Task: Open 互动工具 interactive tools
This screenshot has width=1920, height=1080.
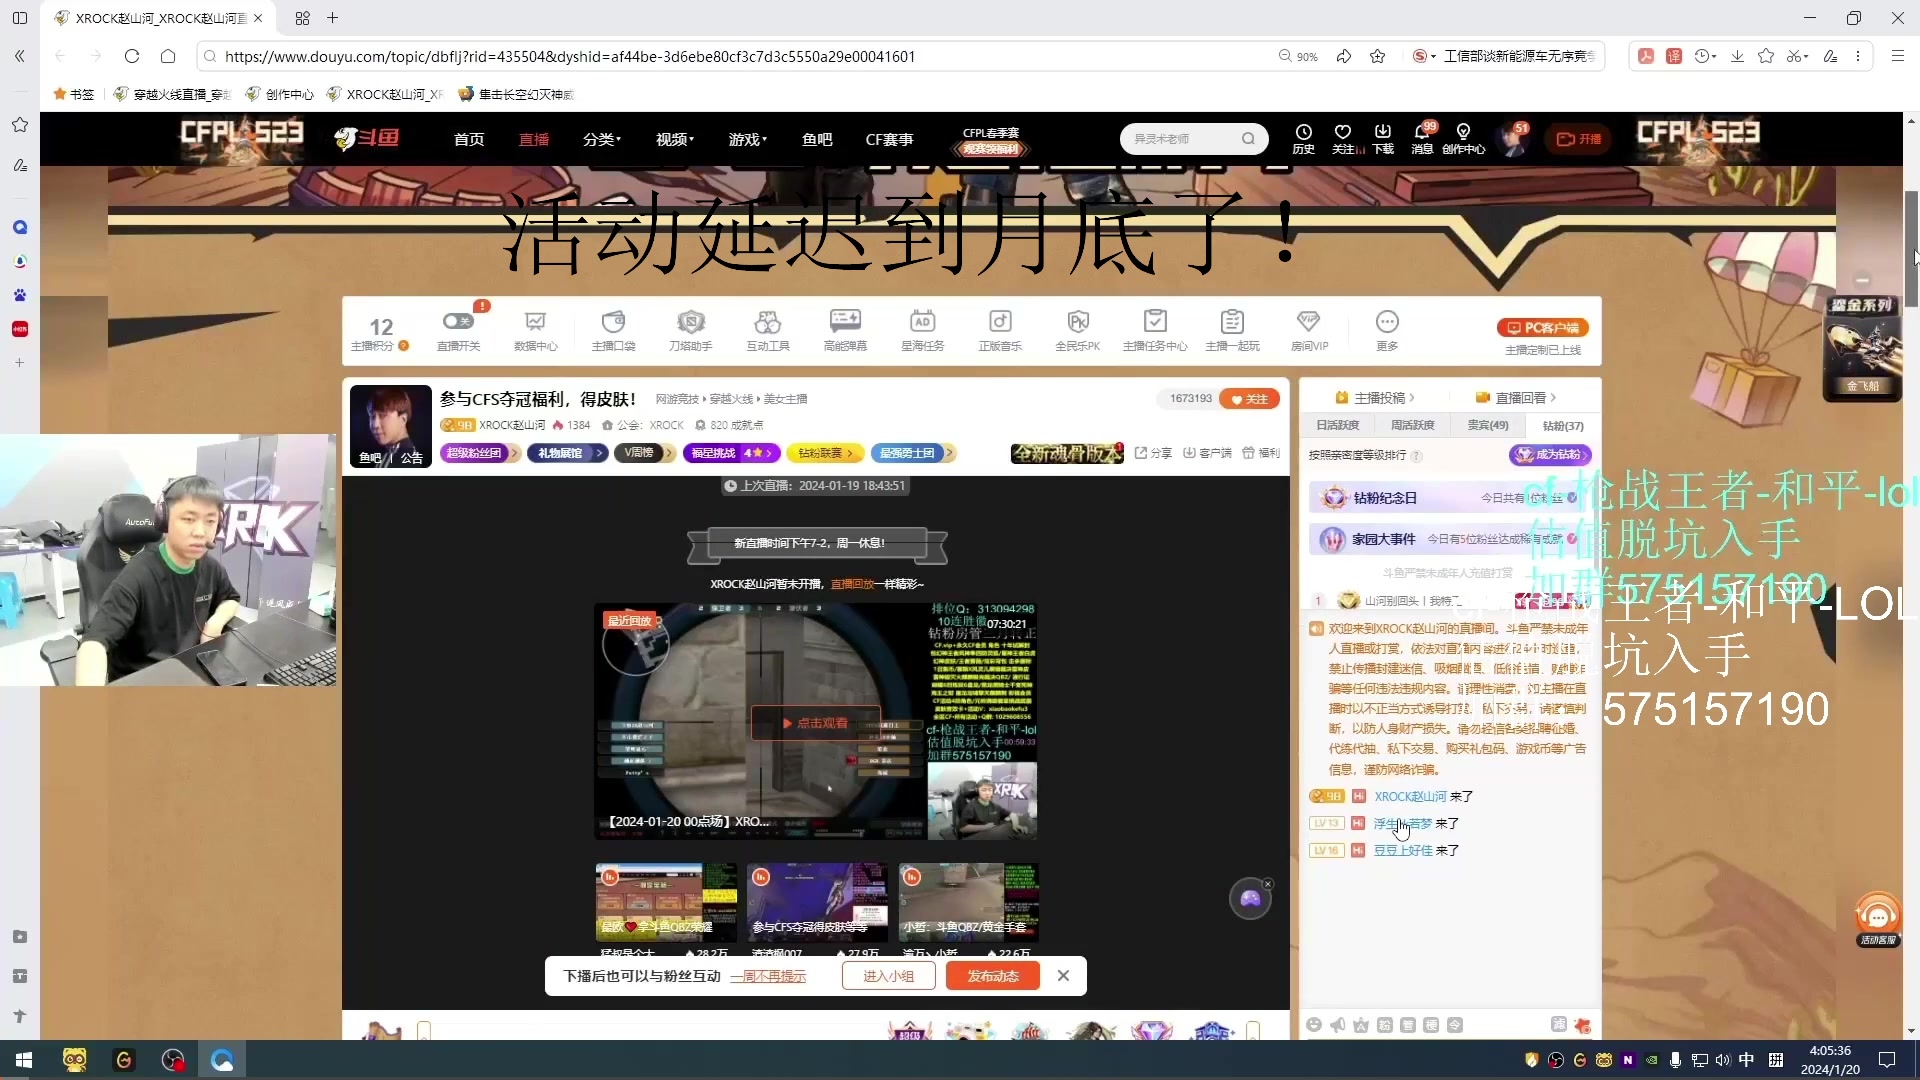Action: tap(767, 322)
